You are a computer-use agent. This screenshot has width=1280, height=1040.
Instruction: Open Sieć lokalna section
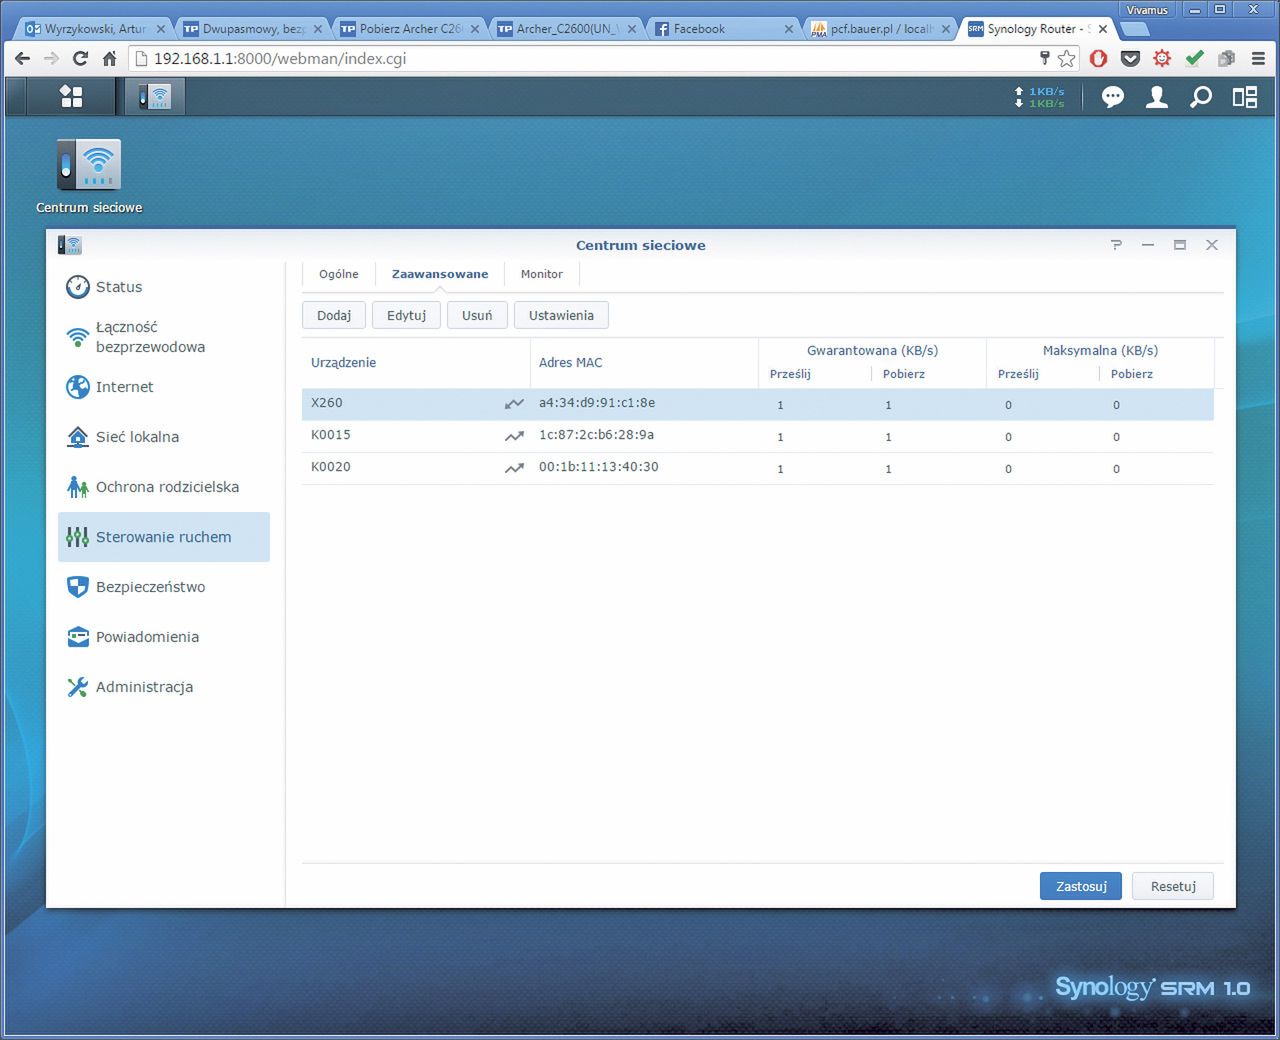(x=164, y=437)
